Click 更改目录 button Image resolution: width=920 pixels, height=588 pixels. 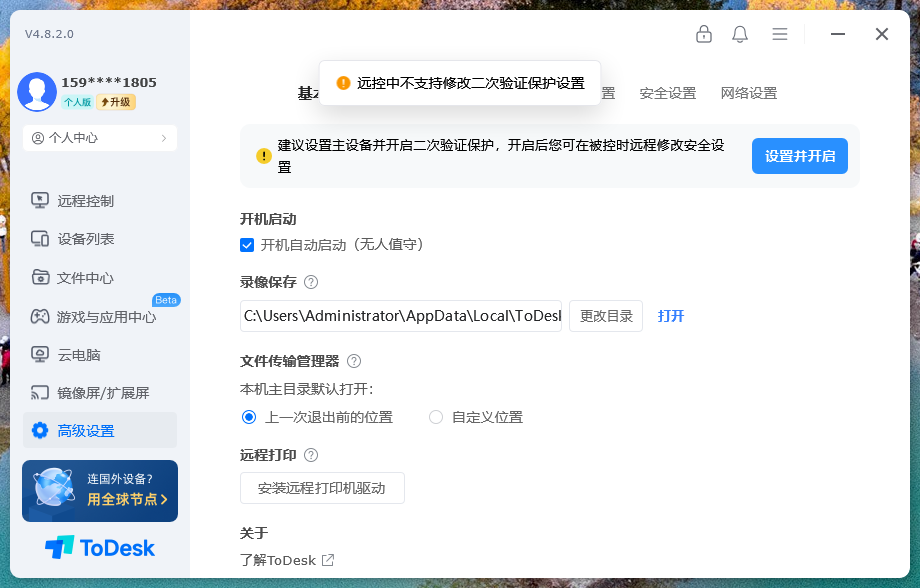click(x=606, y=316)
